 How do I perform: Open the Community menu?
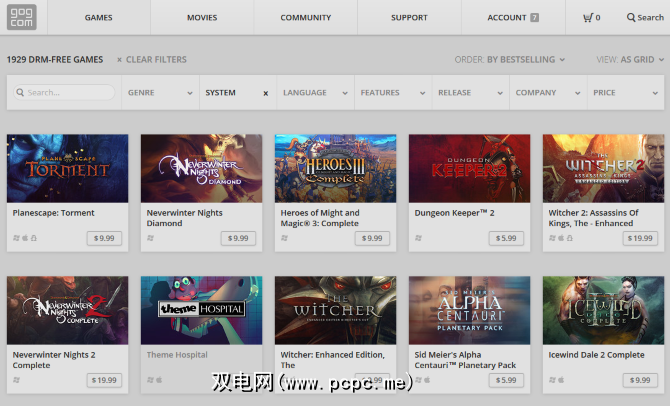pyautogui.click(x=306, y=18)
